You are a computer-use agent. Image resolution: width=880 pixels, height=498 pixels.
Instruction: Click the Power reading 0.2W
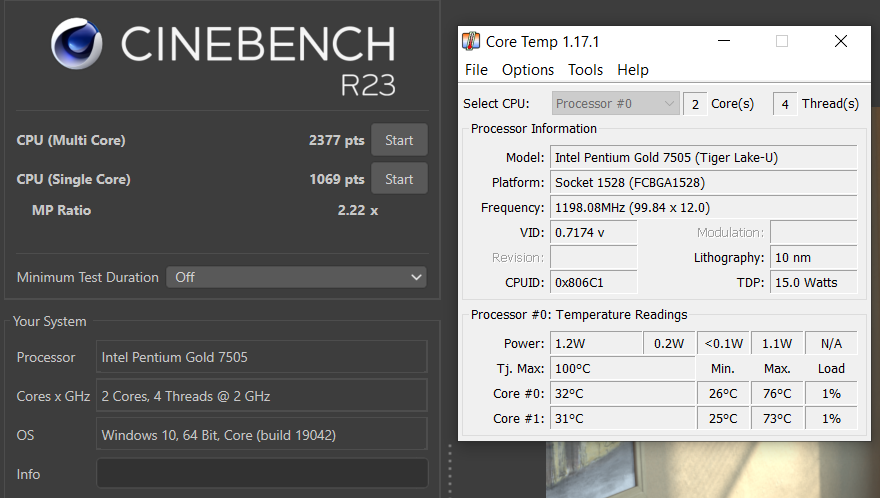point(669,343)
